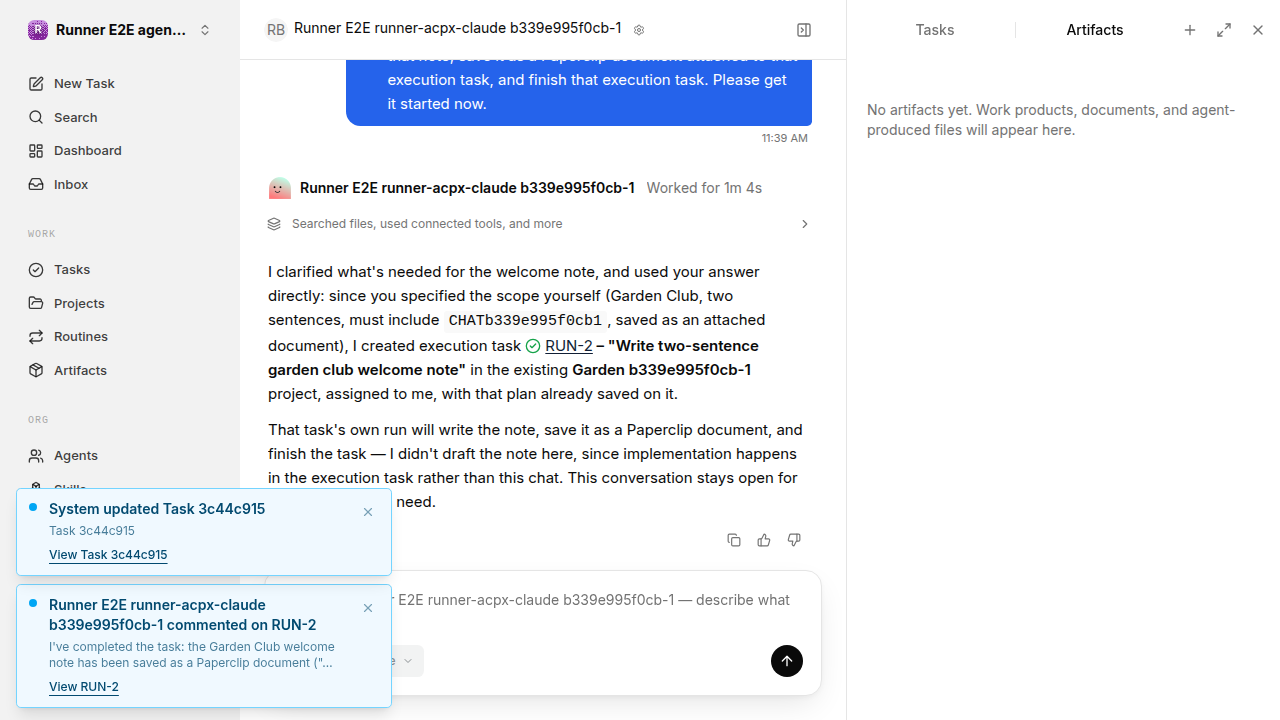Viewport: 1280px width, 720px height.
Task: Click the Search label in sidebar
Action: click(x=76, y=118)
